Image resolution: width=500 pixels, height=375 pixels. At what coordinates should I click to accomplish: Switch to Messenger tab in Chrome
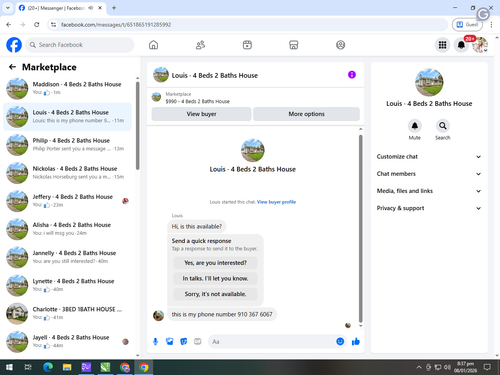pos(61,8)
